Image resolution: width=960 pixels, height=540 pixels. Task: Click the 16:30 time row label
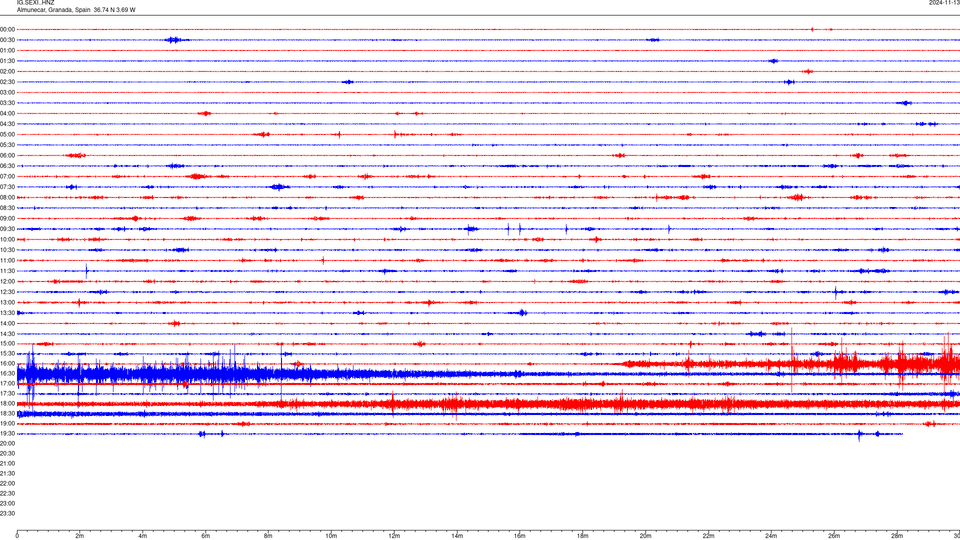(x=7, y=373)
